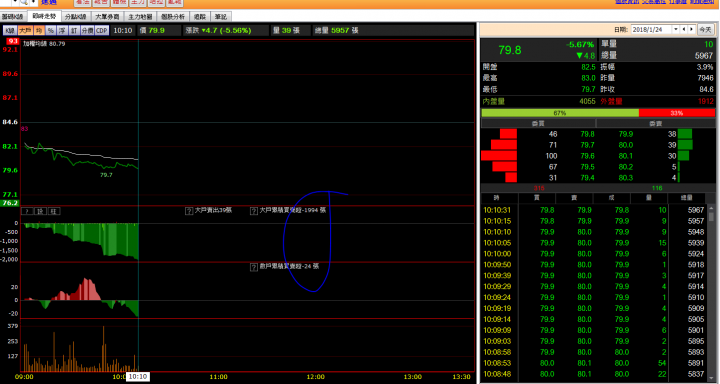720x384 pixels.
Task: Open the date picker dropdown arrow
Action: click(675, 29)
